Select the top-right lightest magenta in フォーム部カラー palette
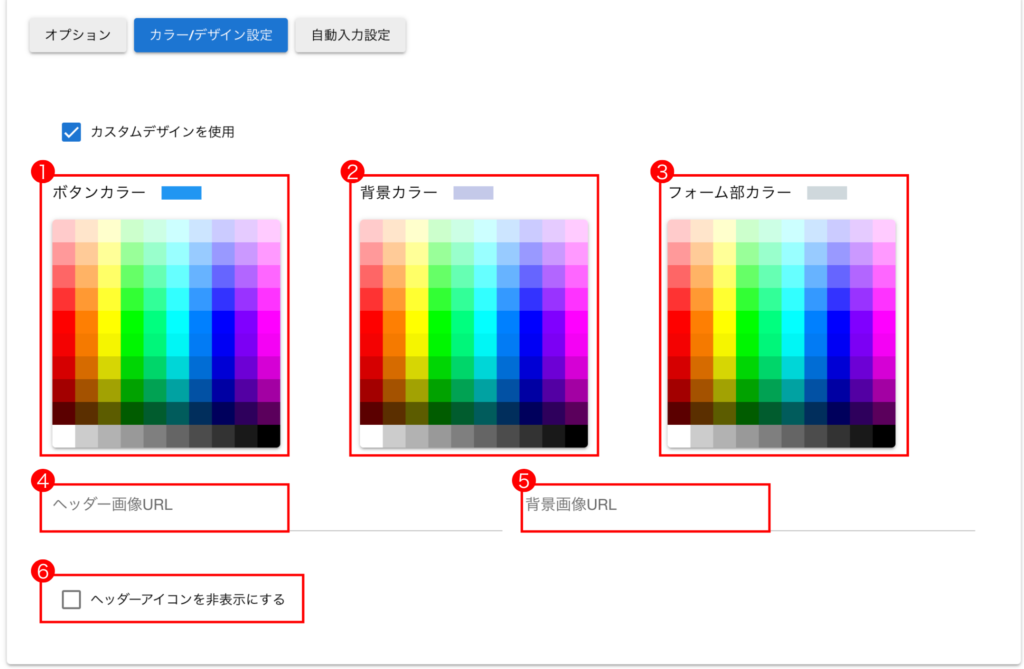The image size is (1024, 669). (x=885, y=230)
